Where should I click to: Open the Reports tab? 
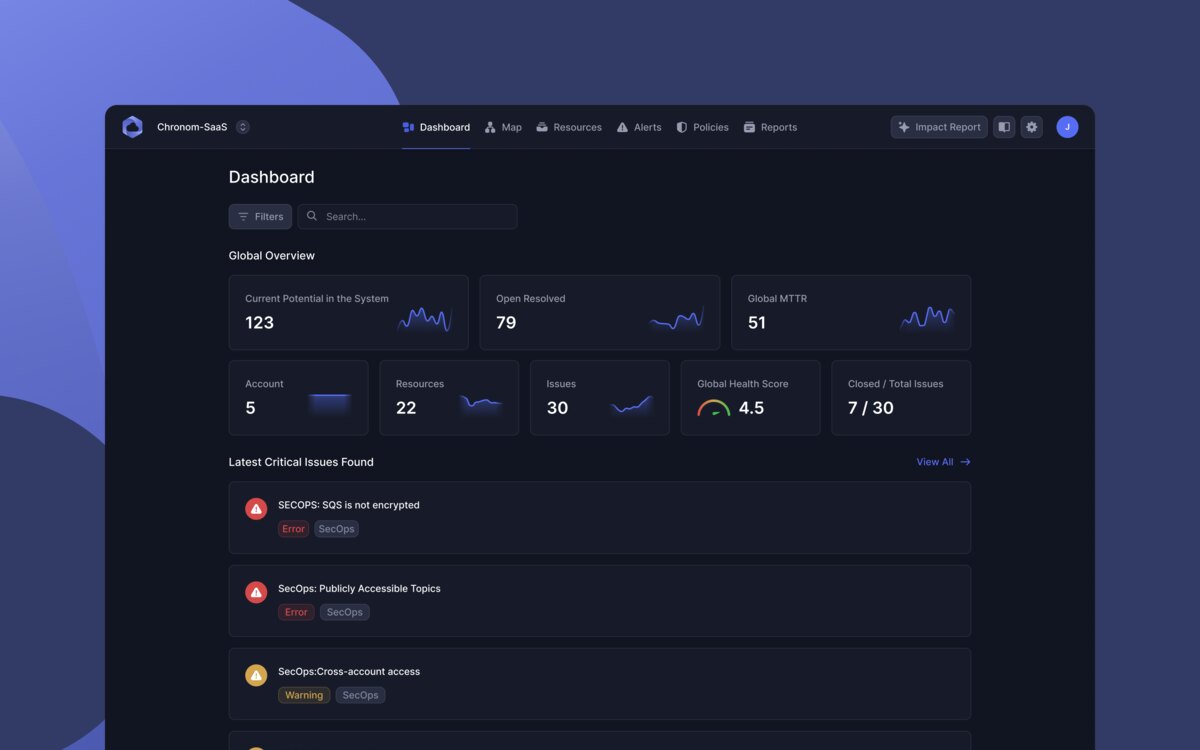pyautogui.click(x=770, y=127)
